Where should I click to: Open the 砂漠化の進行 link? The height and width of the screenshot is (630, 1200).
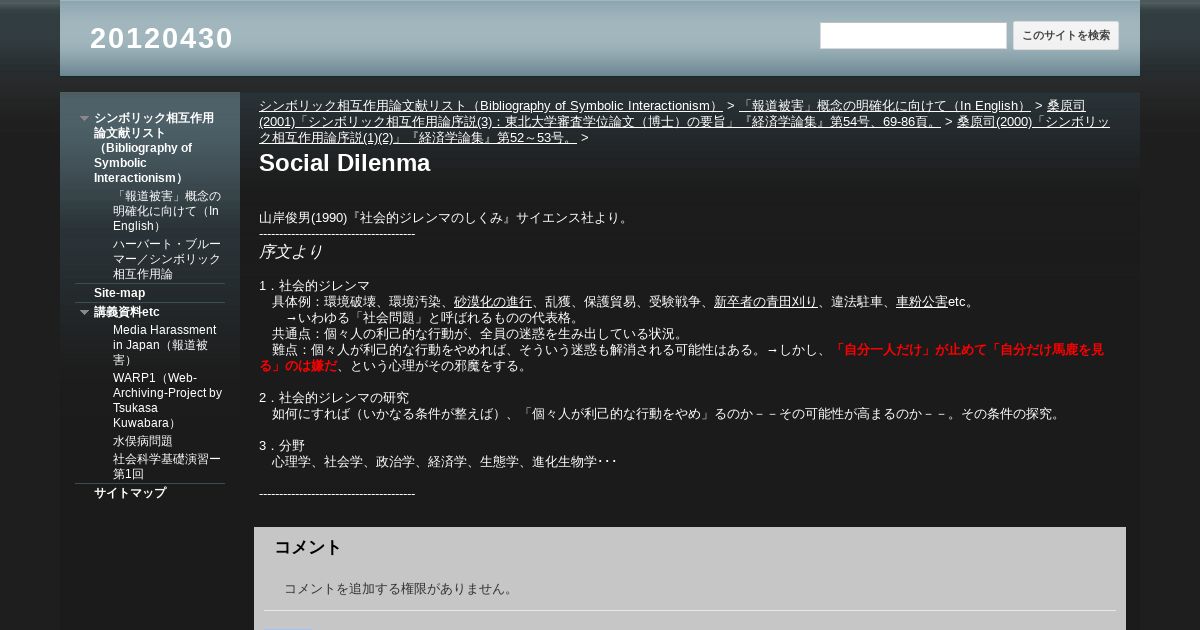[x=493, y=302]
